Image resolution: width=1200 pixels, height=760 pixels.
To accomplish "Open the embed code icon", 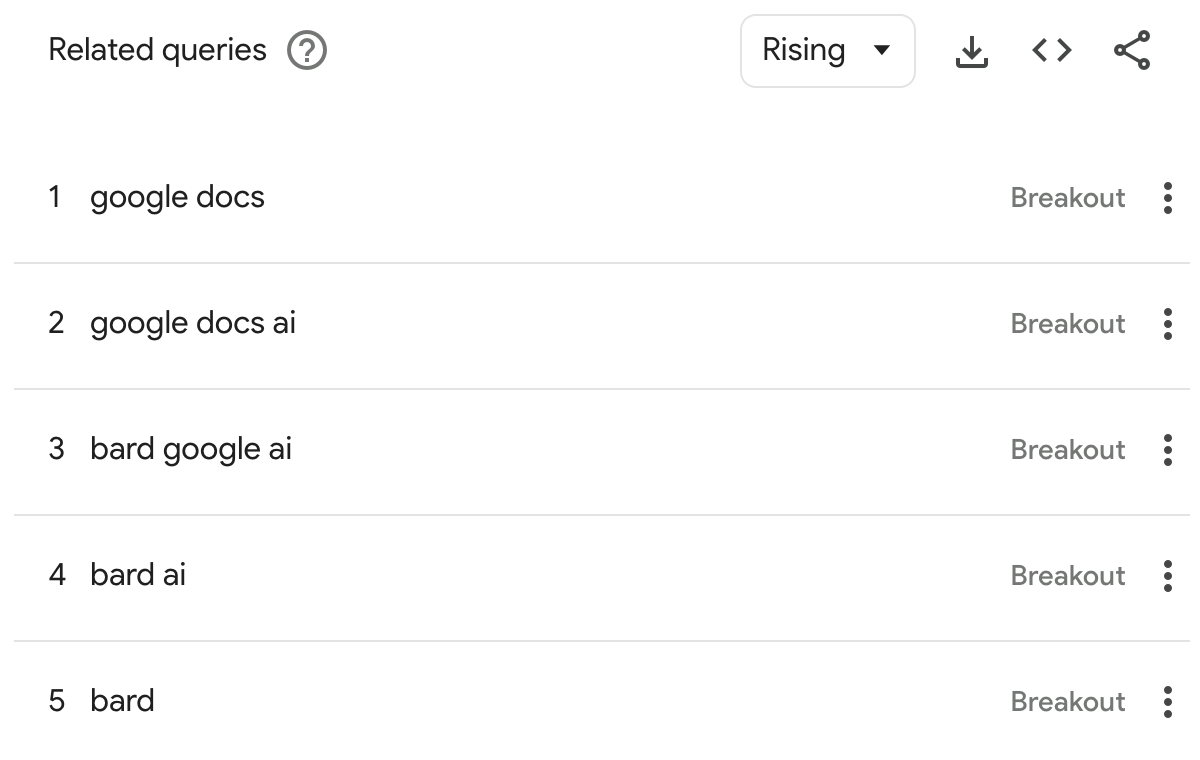I will (1051, 49).
